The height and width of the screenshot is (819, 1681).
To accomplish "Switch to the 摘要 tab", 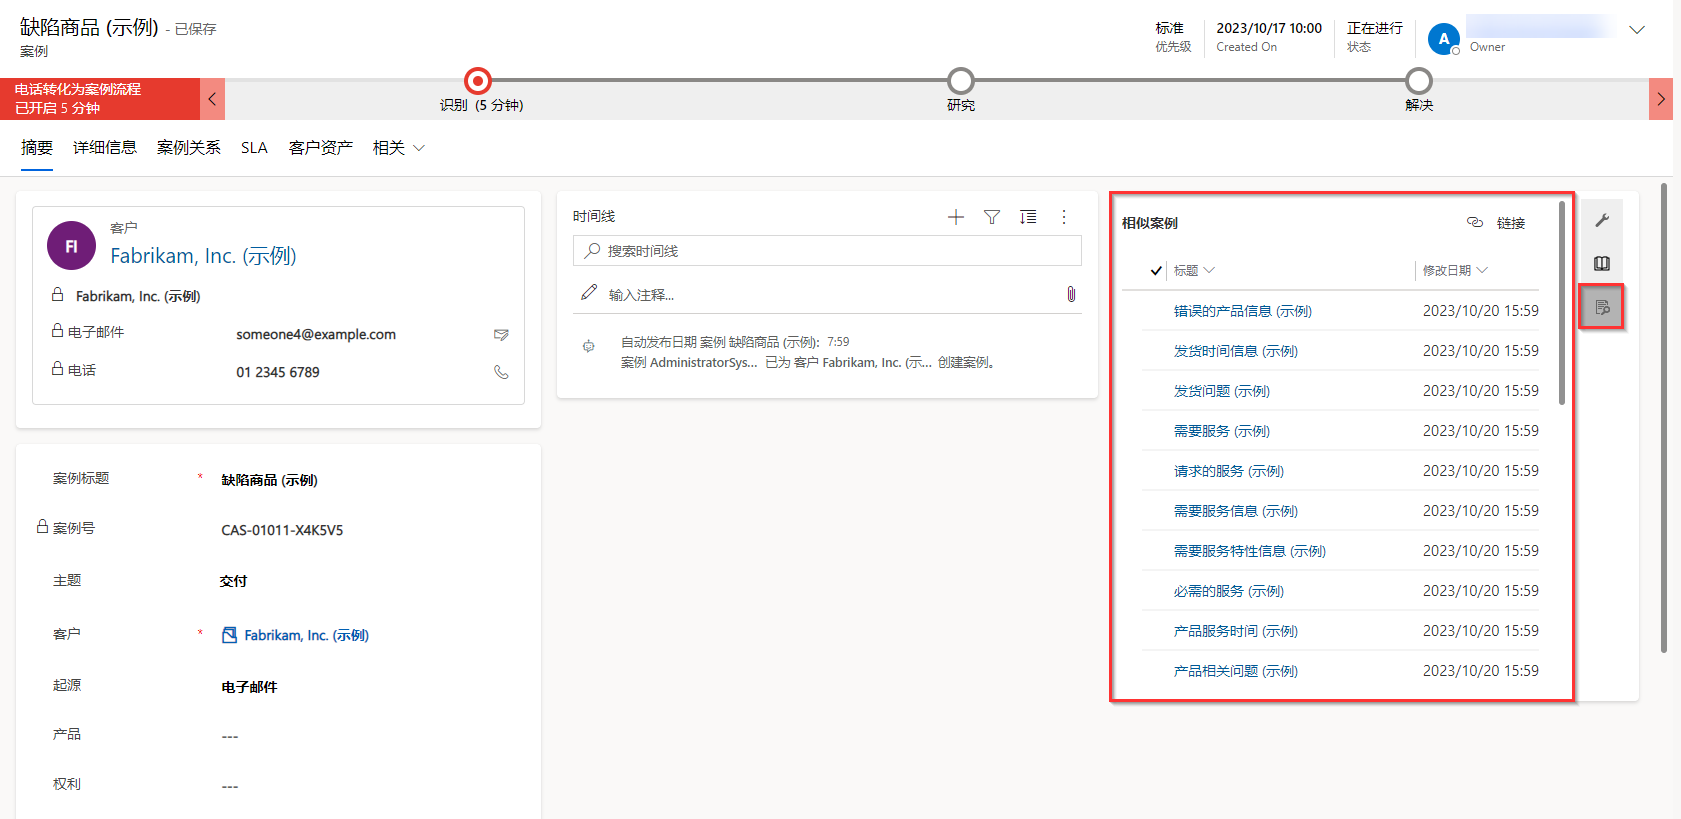I will click(37, 148).
